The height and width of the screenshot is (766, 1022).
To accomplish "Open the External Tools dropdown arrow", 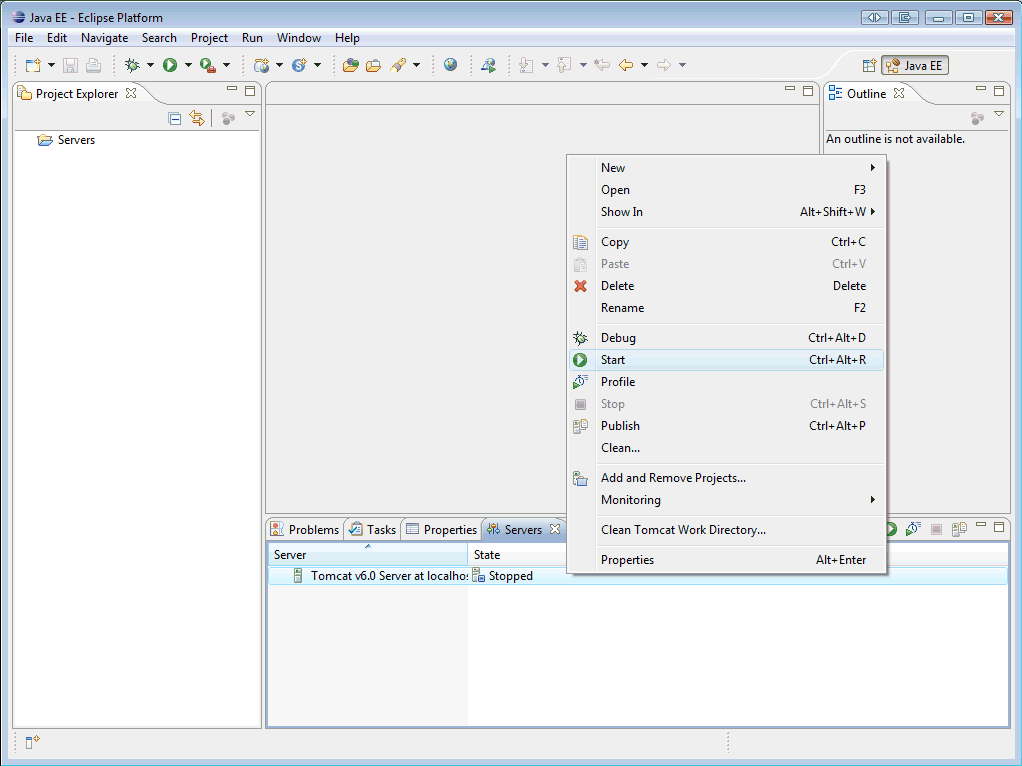I will (x=227, y=65).
